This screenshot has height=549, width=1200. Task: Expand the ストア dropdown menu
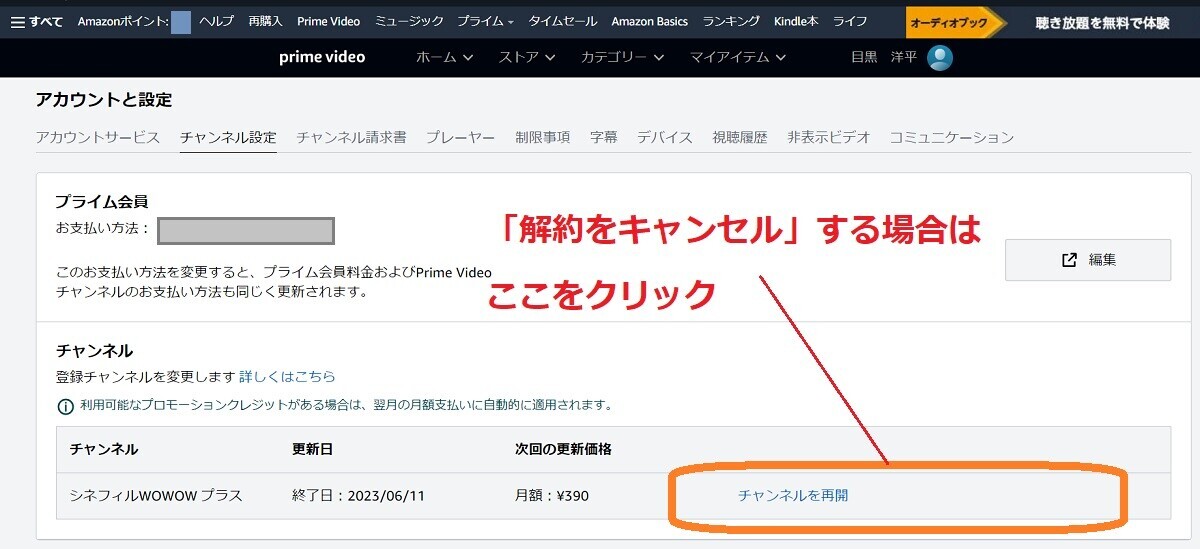527,58
